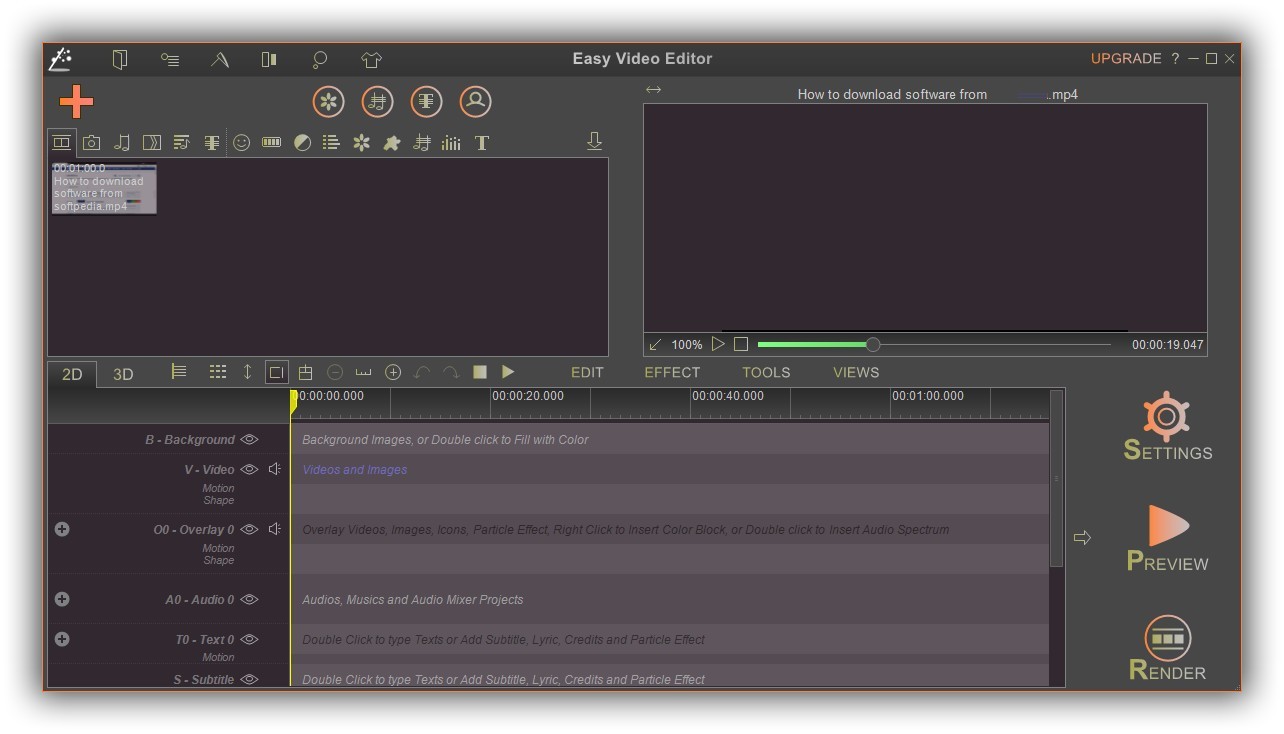Screen dimensions: 1284x734
Task: Expand the Overlay 0 track with its plus
Action: pos(62,529)
